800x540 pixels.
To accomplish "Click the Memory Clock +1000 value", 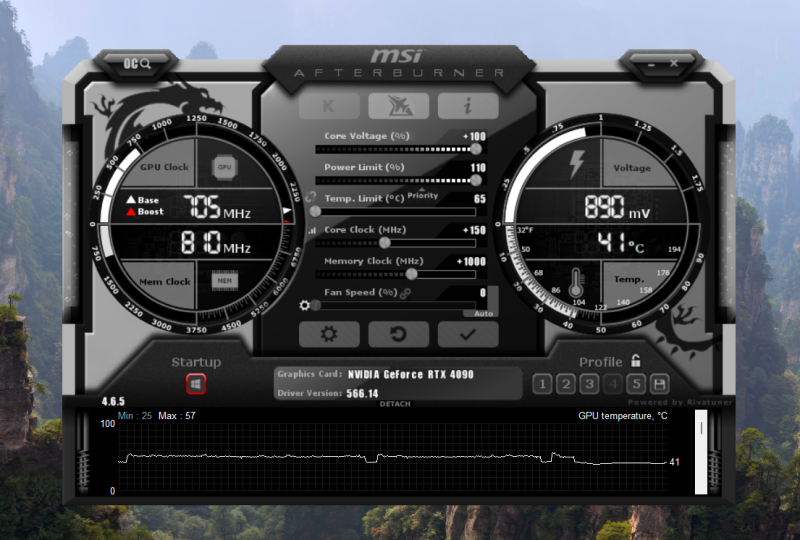I will (x=471, y=261).
